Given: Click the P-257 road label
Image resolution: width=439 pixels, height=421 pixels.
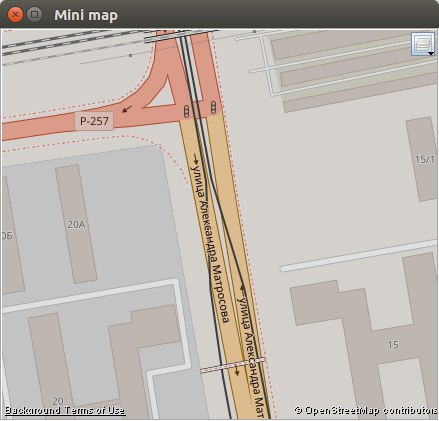Looking at the screenshot, I should click(94, 121).
